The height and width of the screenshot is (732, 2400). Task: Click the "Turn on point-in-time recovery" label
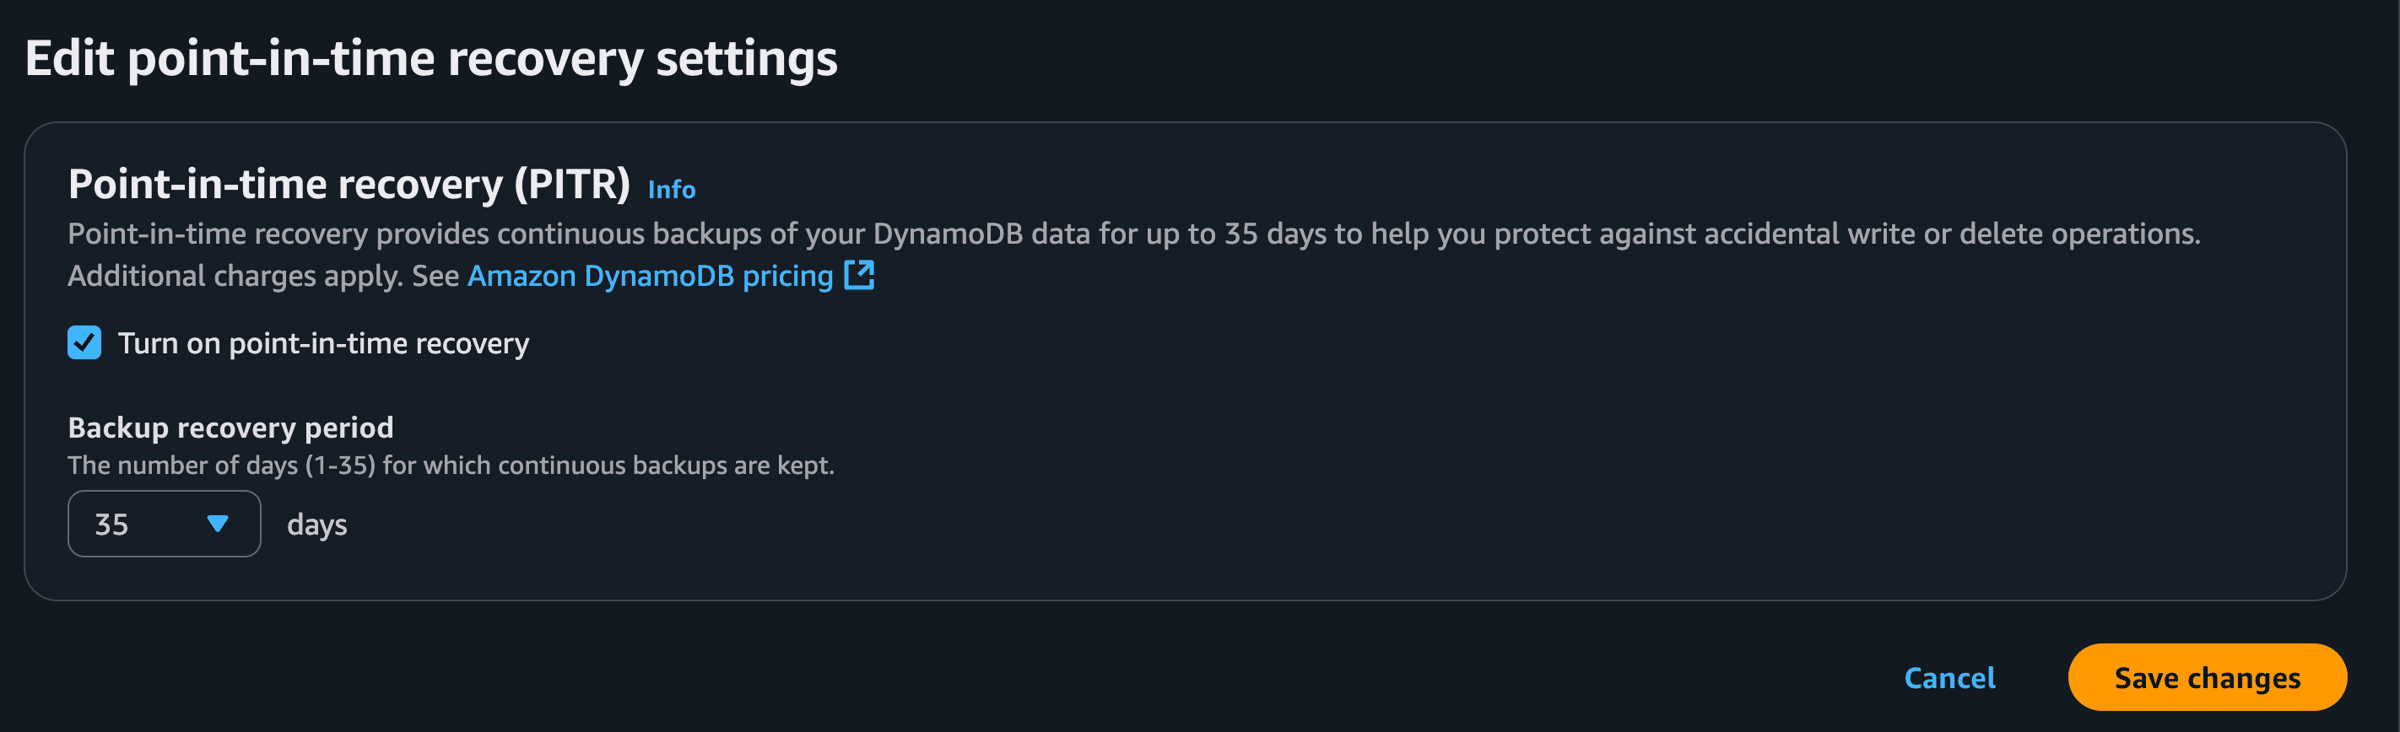323,343
